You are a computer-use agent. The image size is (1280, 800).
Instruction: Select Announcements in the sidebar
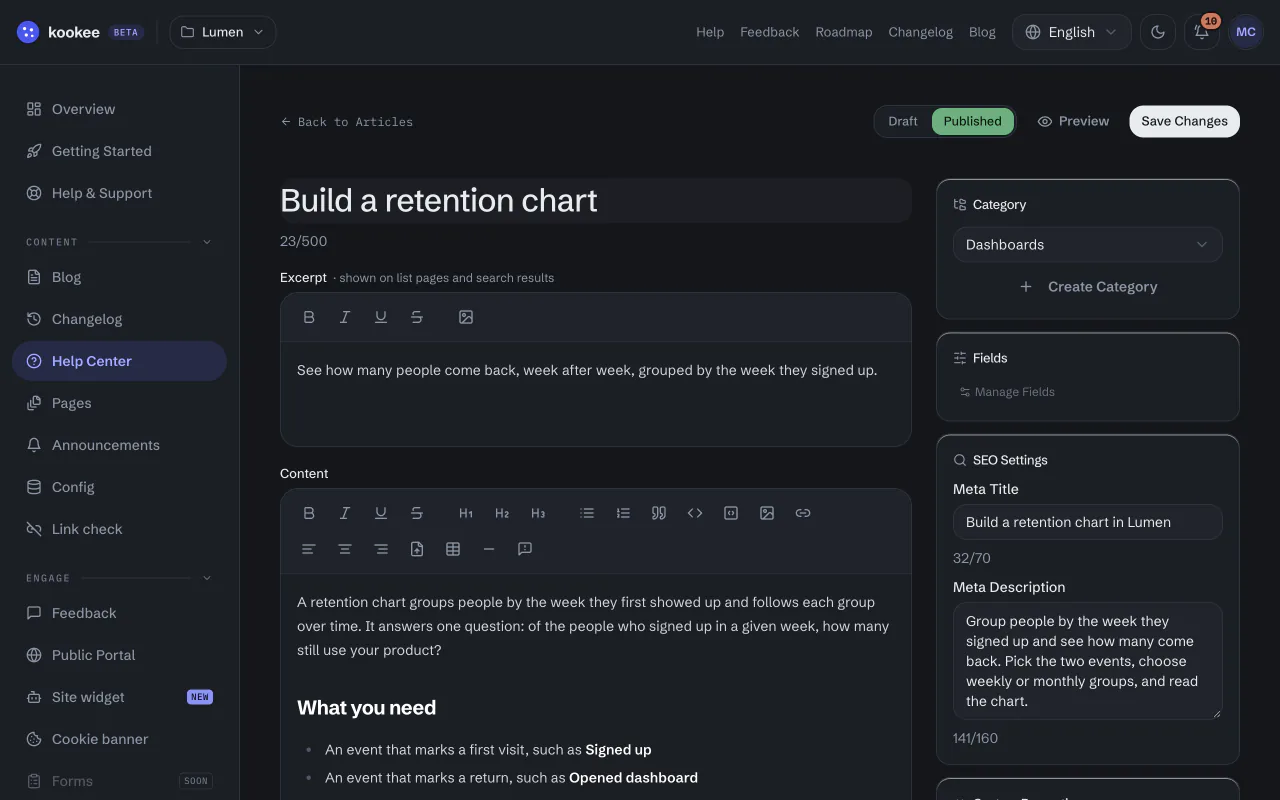(x=120, y=445)
